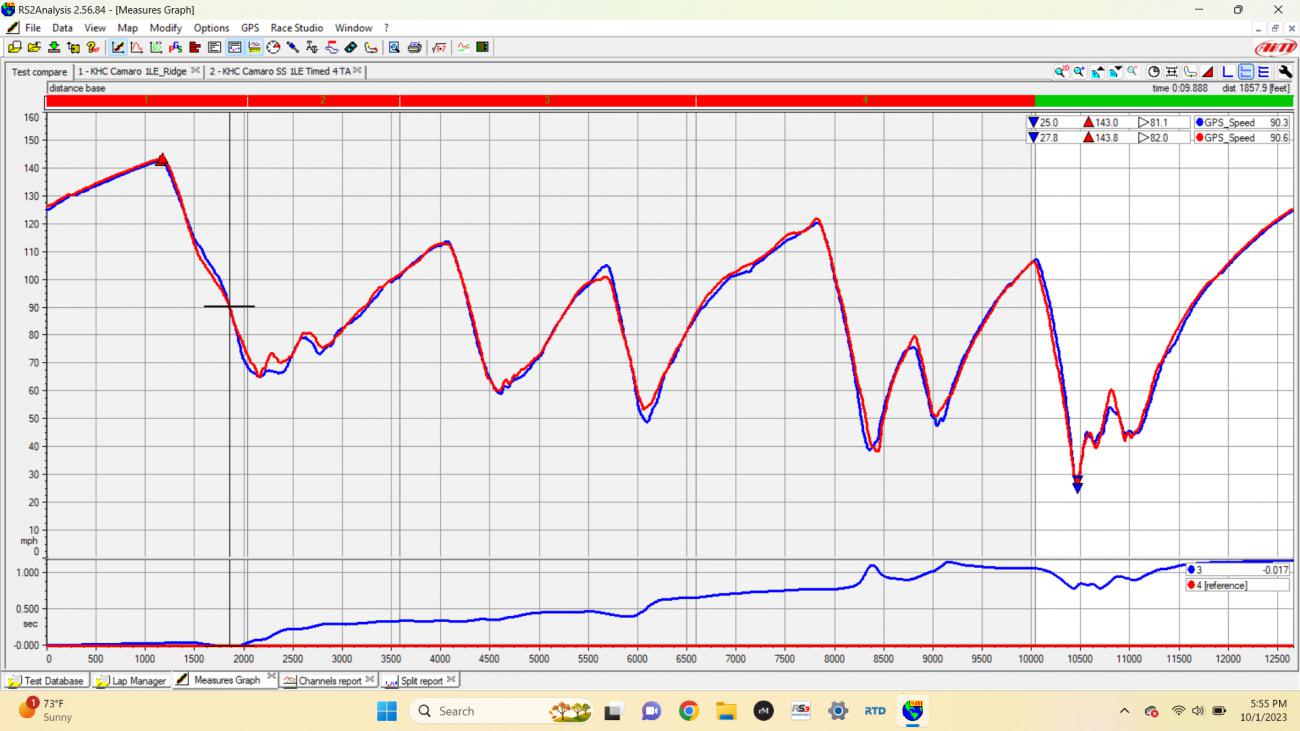Click the red max speed triangle marker

[162, 159]
